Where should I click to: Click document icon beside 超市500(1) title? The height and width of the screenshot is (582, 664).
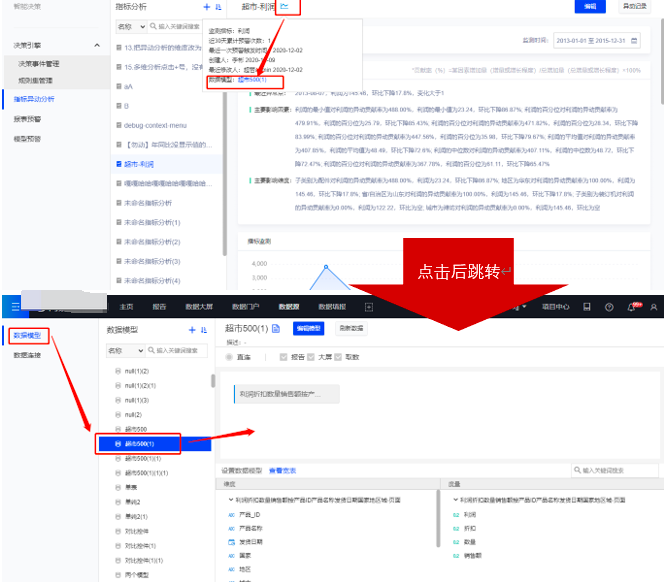276,328
